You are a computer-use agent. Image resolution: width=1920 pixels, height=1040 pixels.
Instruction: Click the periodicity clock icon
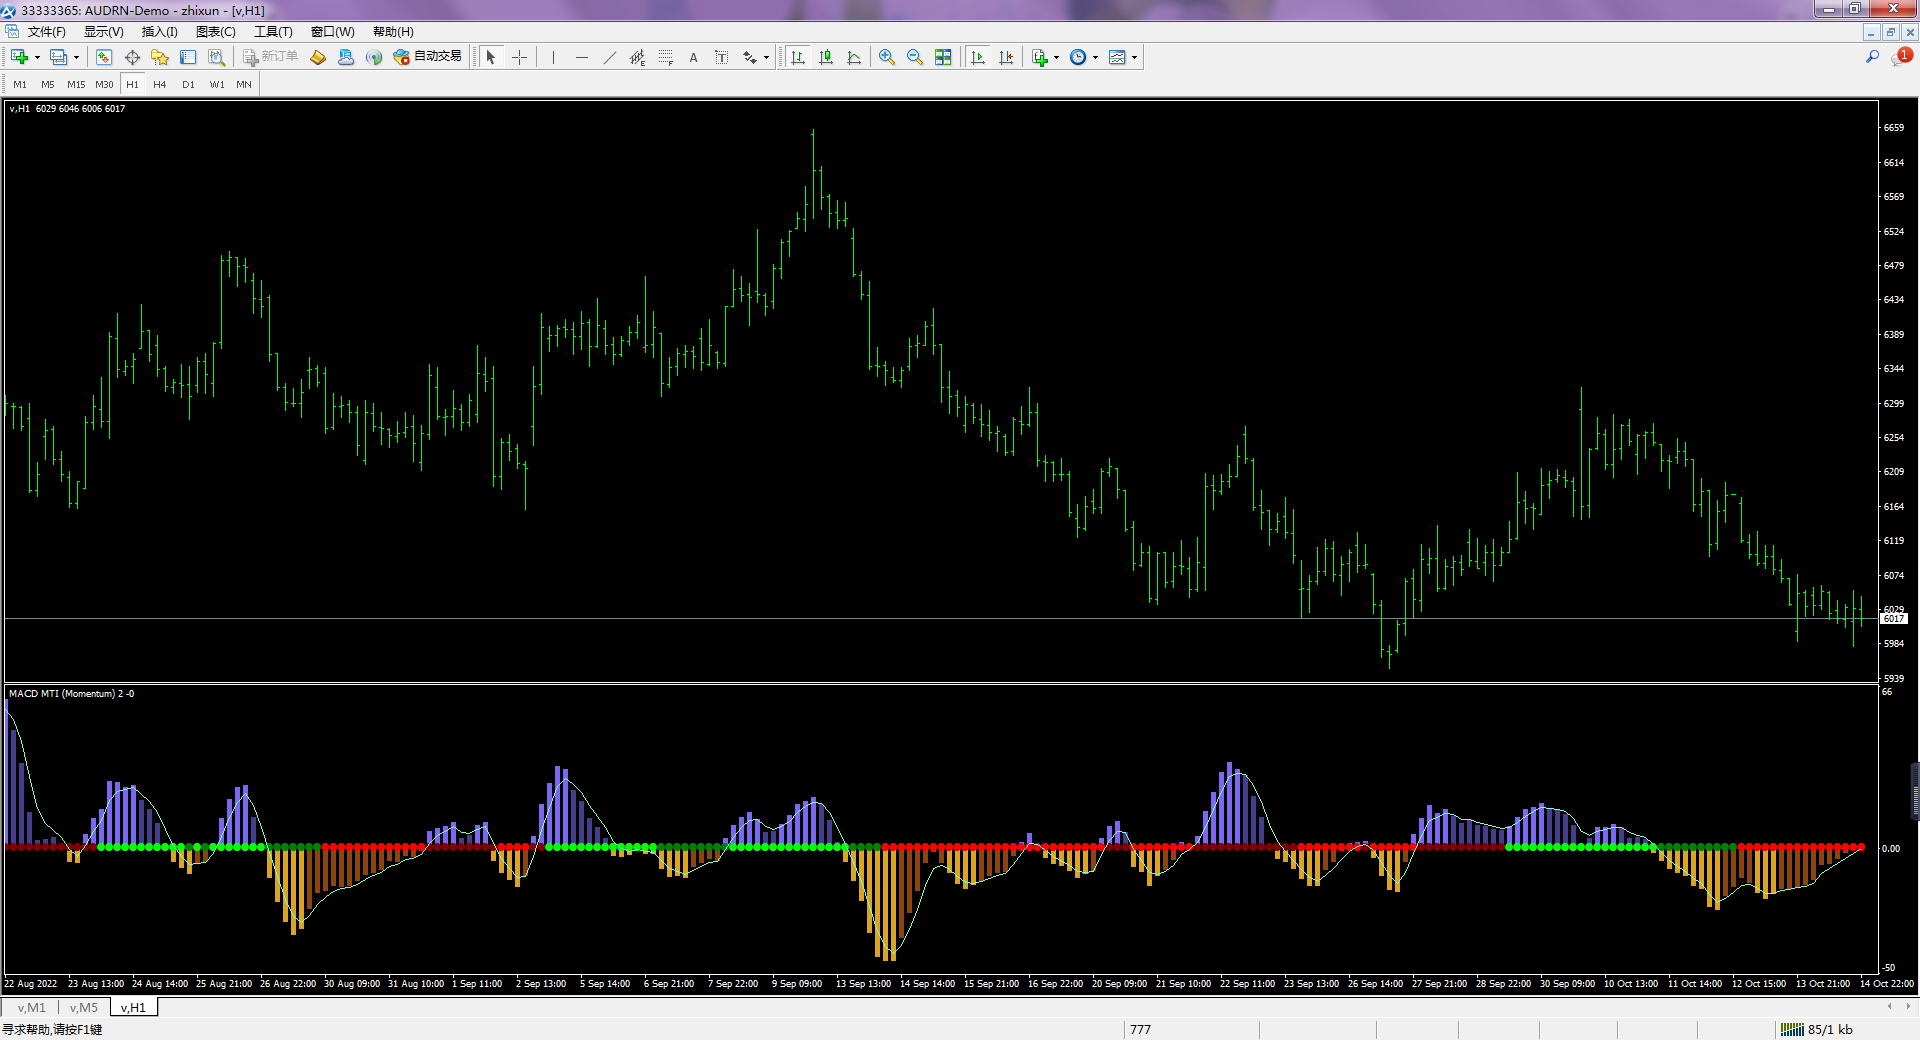pyautogui.click(x=1078, y=57)
